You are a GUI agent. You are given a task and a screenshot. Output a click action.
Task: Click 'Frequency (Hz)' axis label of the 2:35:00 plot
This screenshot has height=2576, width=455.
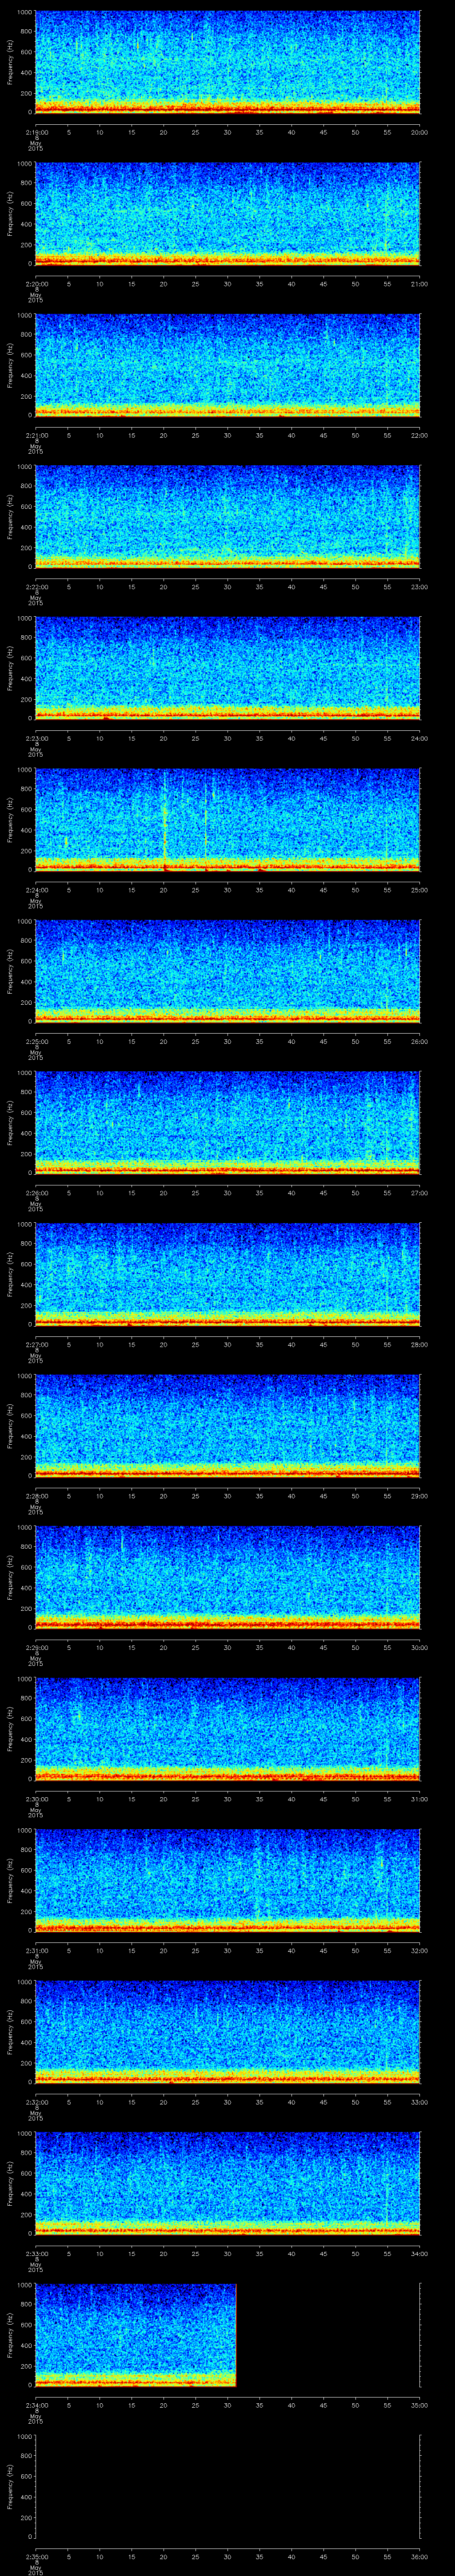10,2487
